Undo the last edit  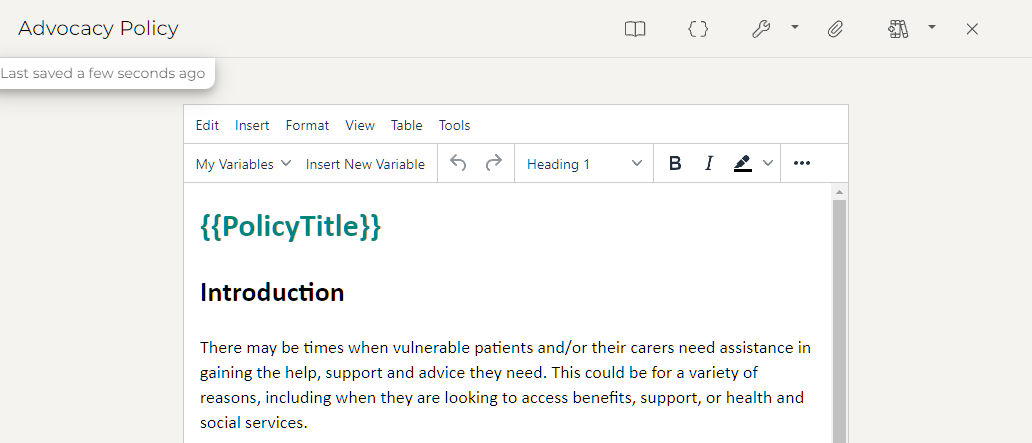pos(458,163)
